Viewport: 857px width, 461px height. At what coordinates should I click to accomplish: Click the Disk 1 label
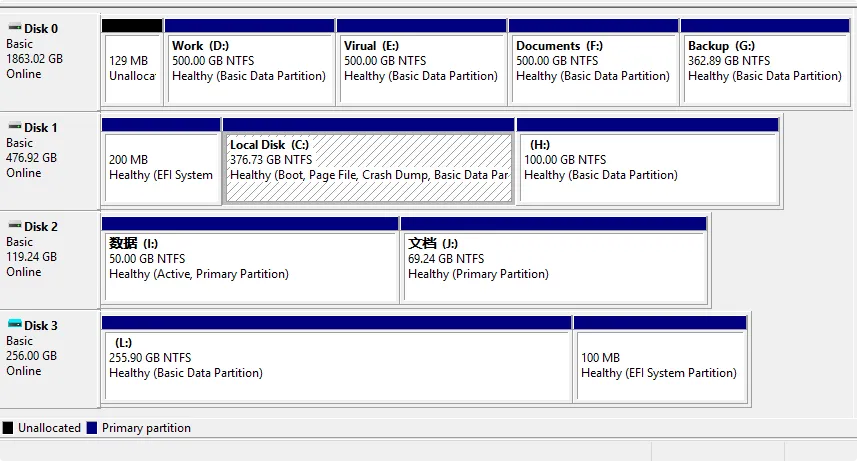(41, 127)
